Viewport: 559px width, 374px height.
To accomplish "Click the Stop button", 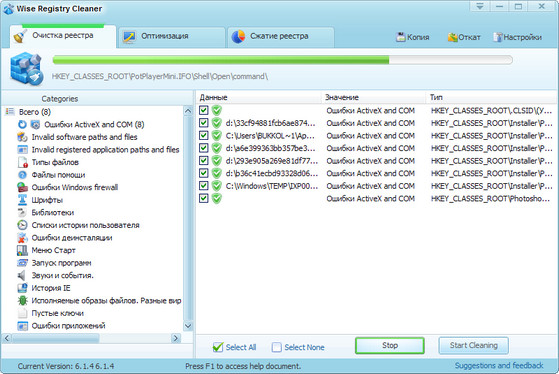I will [x=390, y=345].
